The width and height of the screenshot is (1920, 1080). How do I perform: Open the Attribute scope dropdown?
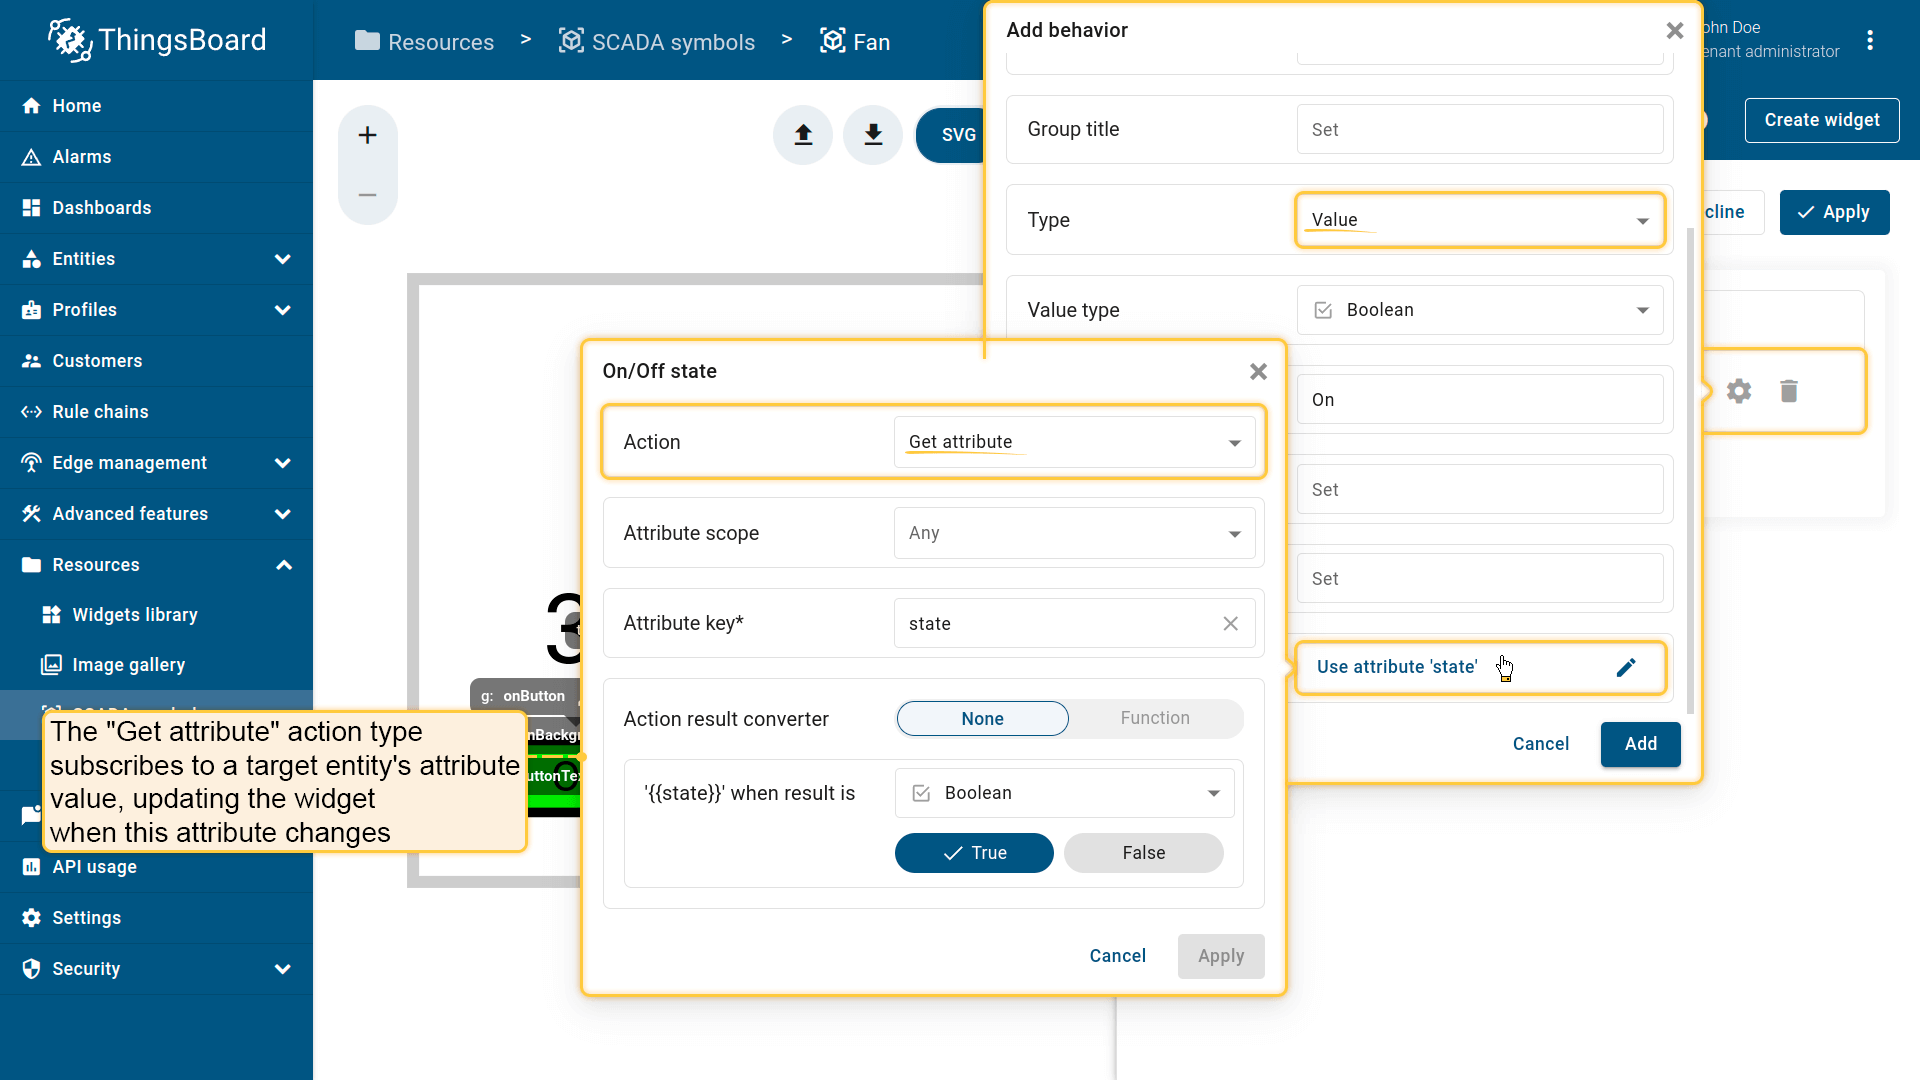[x=1074, y=533]
